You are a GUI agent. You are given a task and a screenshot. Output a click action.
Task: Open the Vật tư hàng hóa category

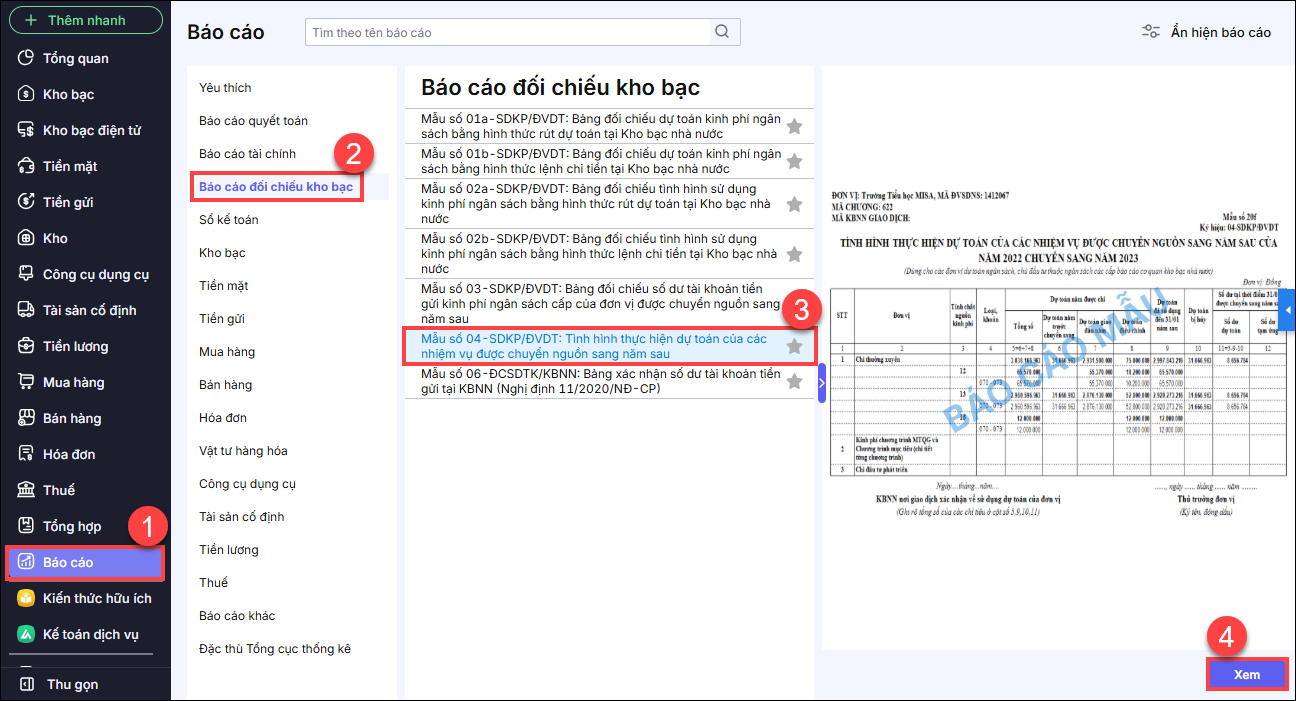243,451
